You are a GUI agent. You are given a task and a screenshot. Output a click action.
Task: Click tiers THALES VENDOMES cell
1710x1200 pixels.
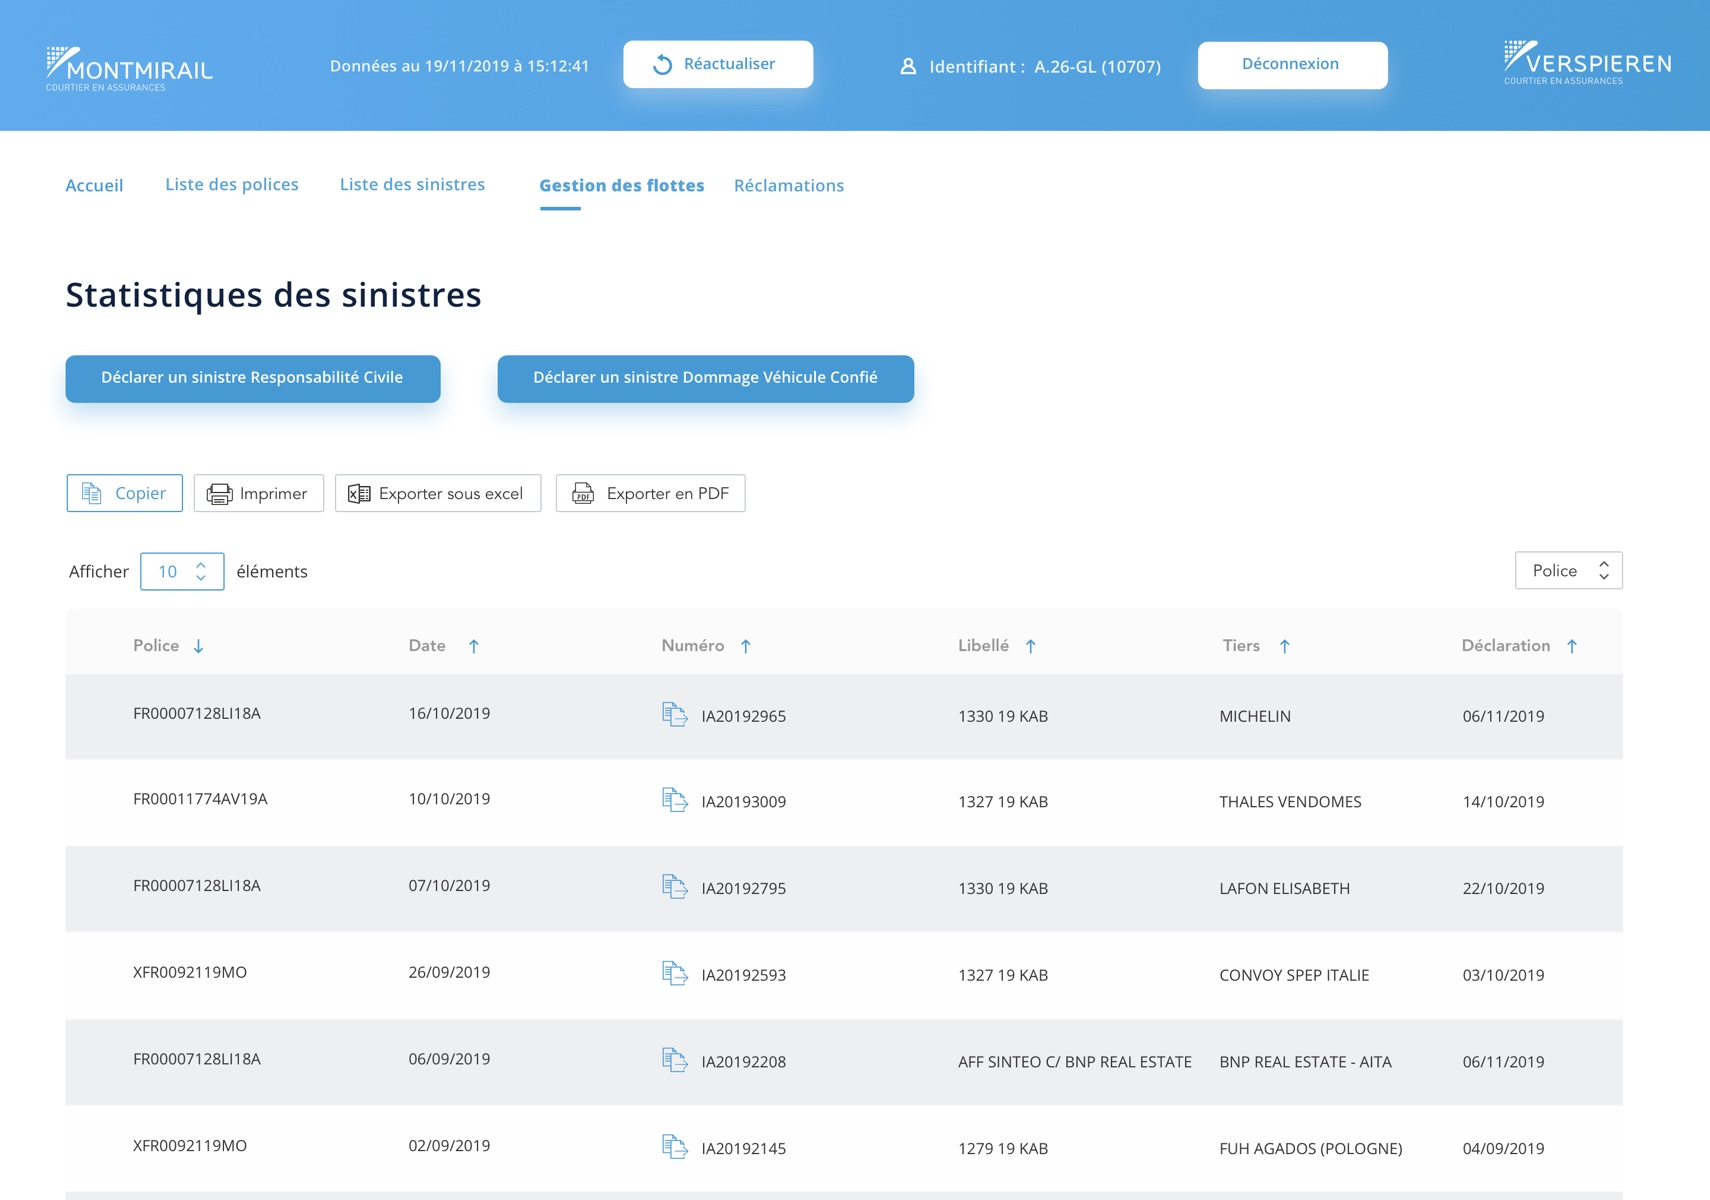1290,802
